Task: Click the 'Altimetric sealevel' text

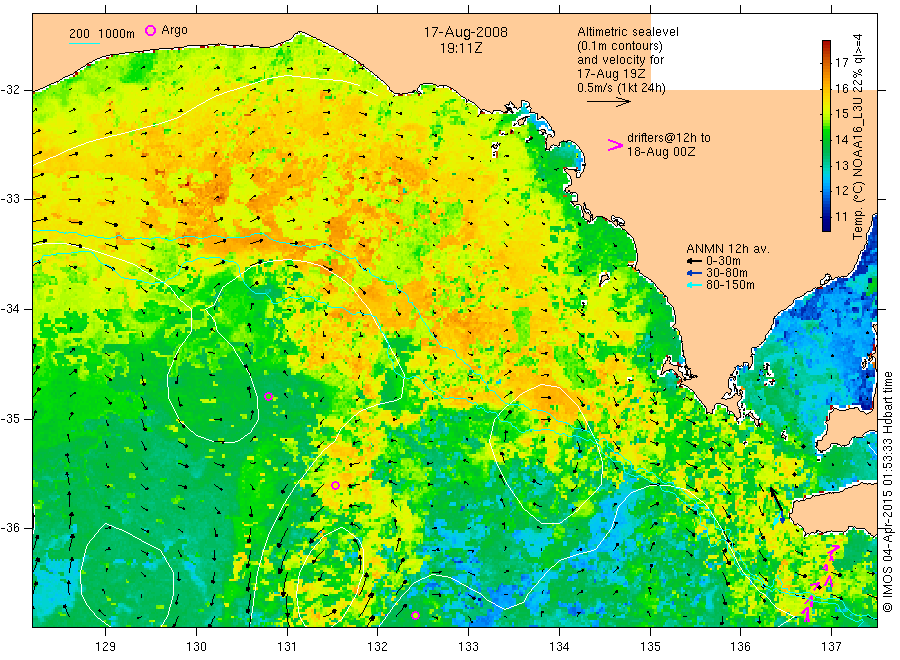Action: coord(628,32)
